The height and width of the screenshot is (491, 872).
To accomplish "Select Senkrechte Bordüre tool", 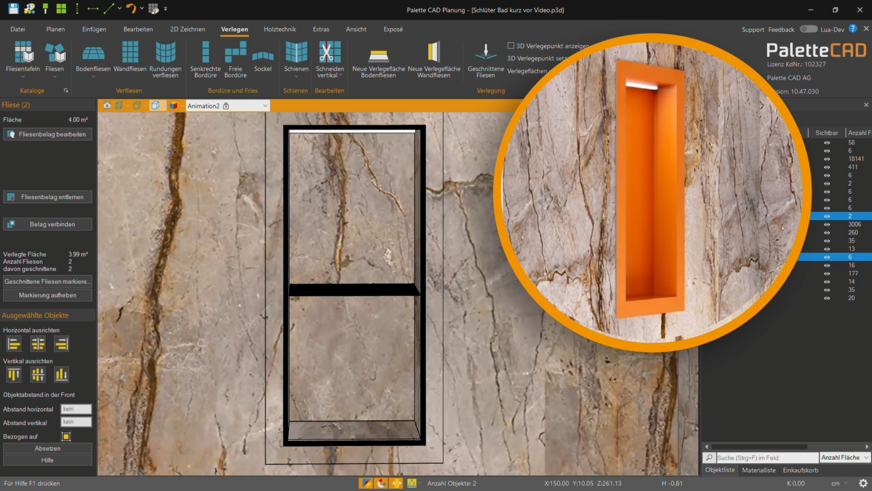I will (x=205, y=59).
